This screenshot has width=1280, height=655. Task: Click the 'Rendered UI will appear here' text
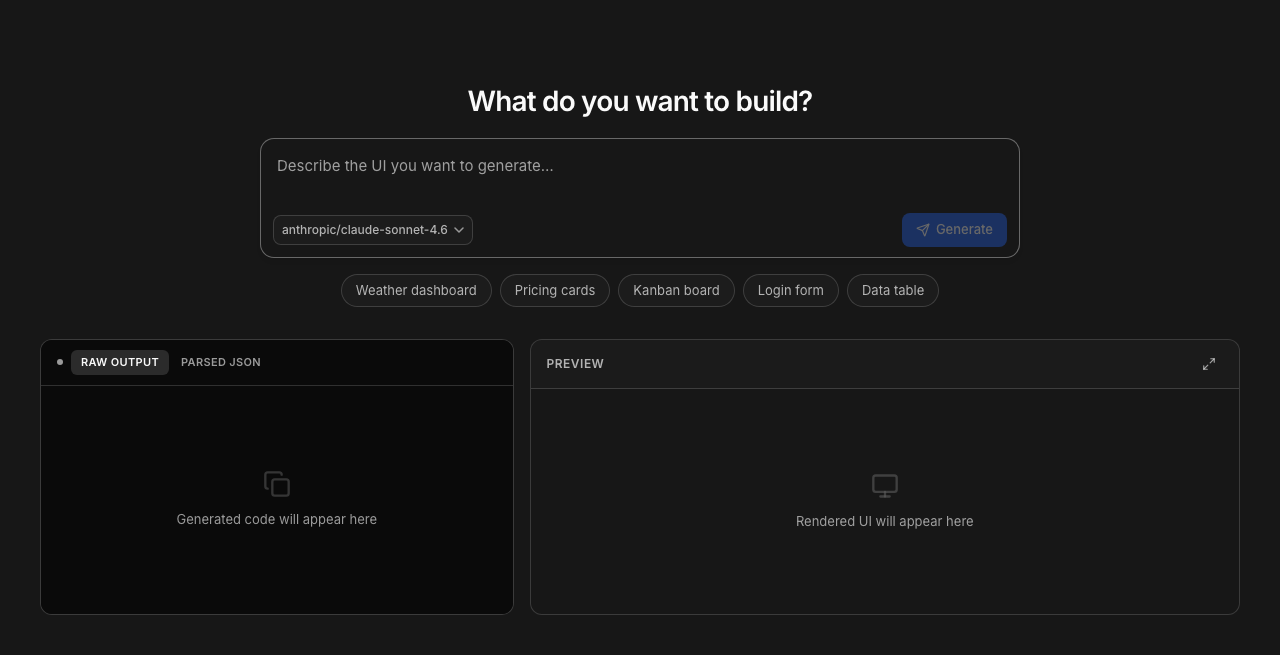(x=885, y=521)
